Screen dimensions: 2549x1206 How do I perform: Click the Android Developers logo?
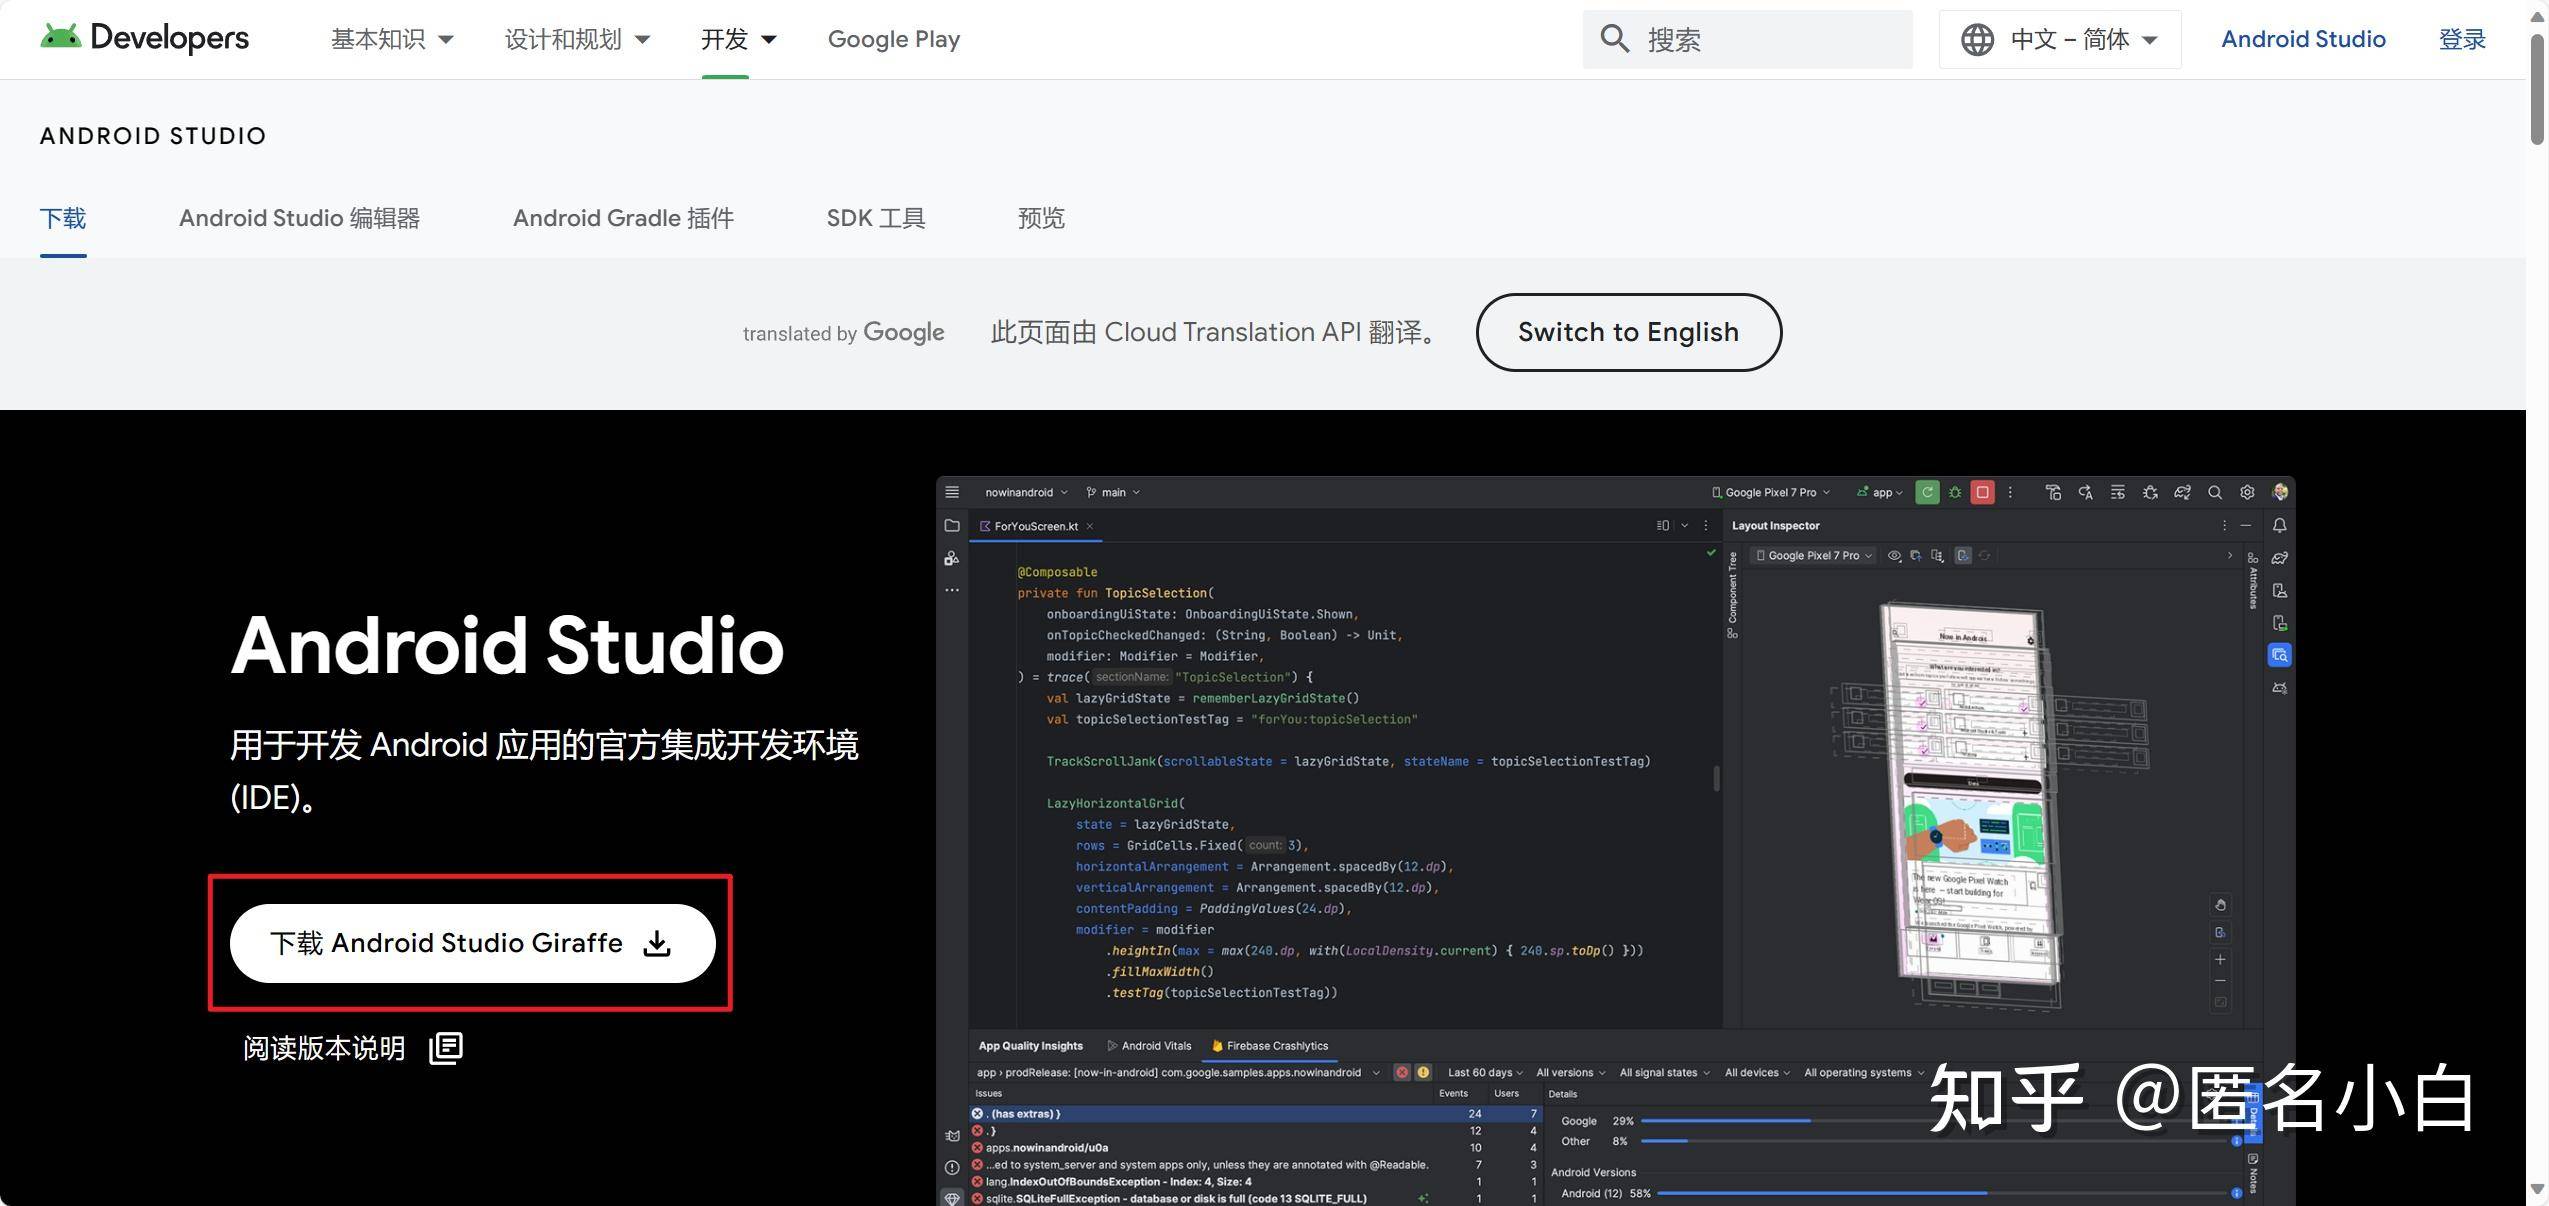point(145,38)
